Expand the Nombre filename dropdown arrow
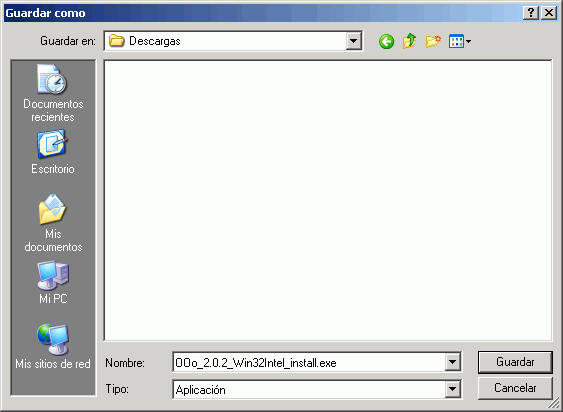563x412 pixels. (x=452, y=362)
